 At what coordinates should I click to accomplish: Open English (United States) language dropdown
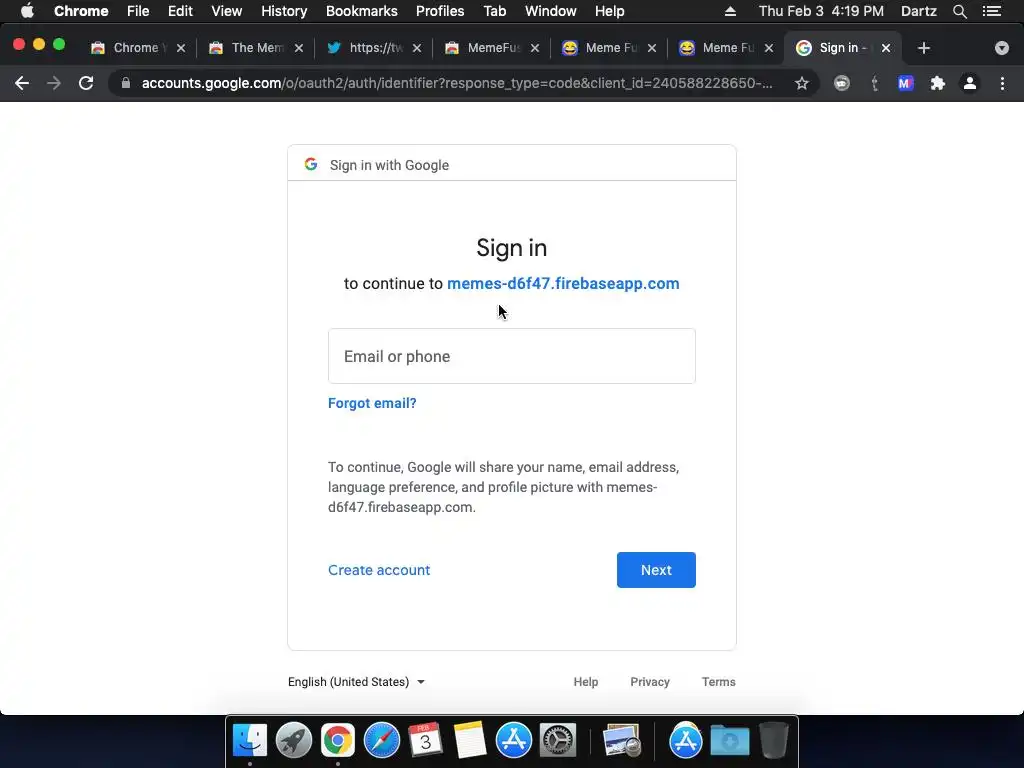(357, 682)
